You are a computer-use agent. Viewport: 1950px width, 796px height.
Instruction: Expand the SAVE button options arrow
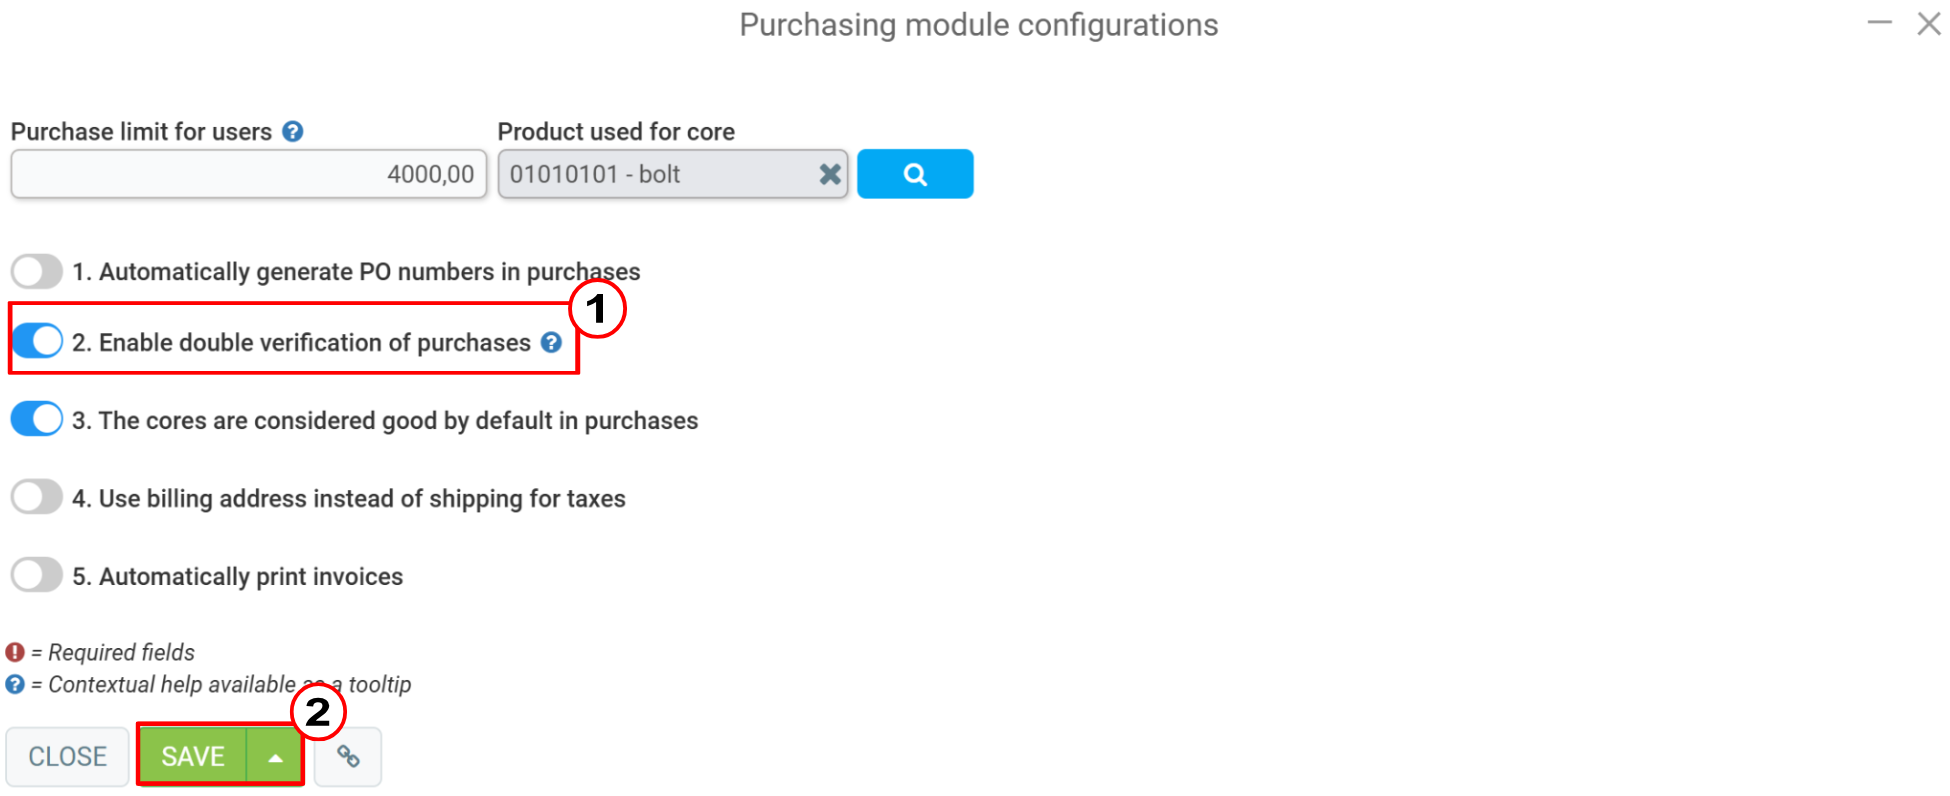coord(275,756)
